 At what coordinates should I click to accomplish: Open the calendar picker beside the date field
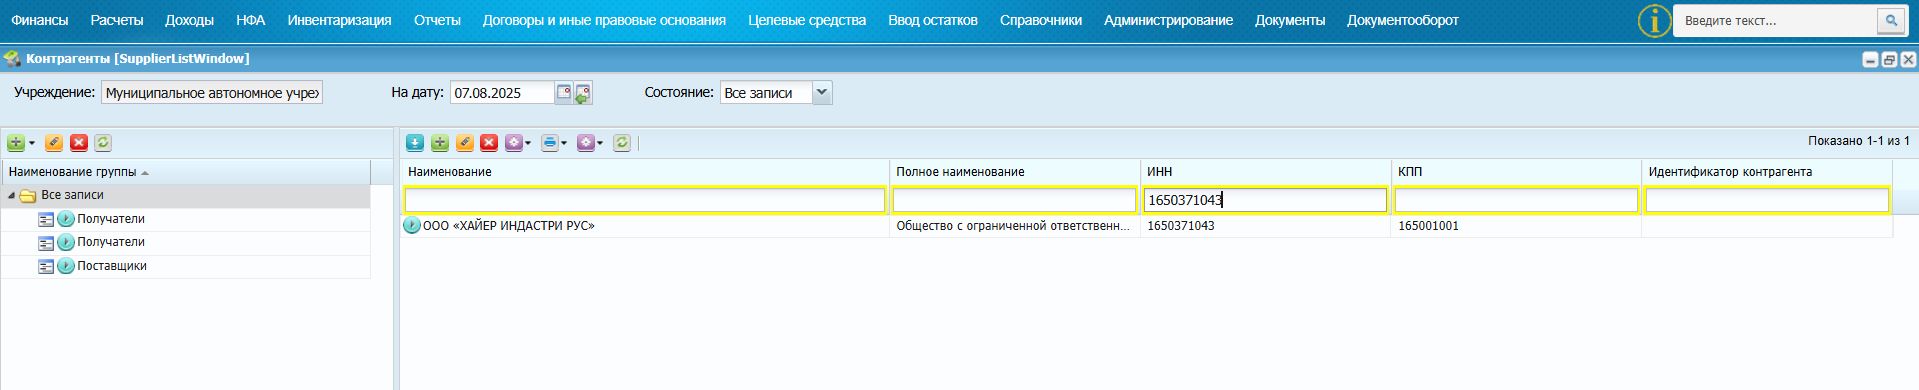564,93
